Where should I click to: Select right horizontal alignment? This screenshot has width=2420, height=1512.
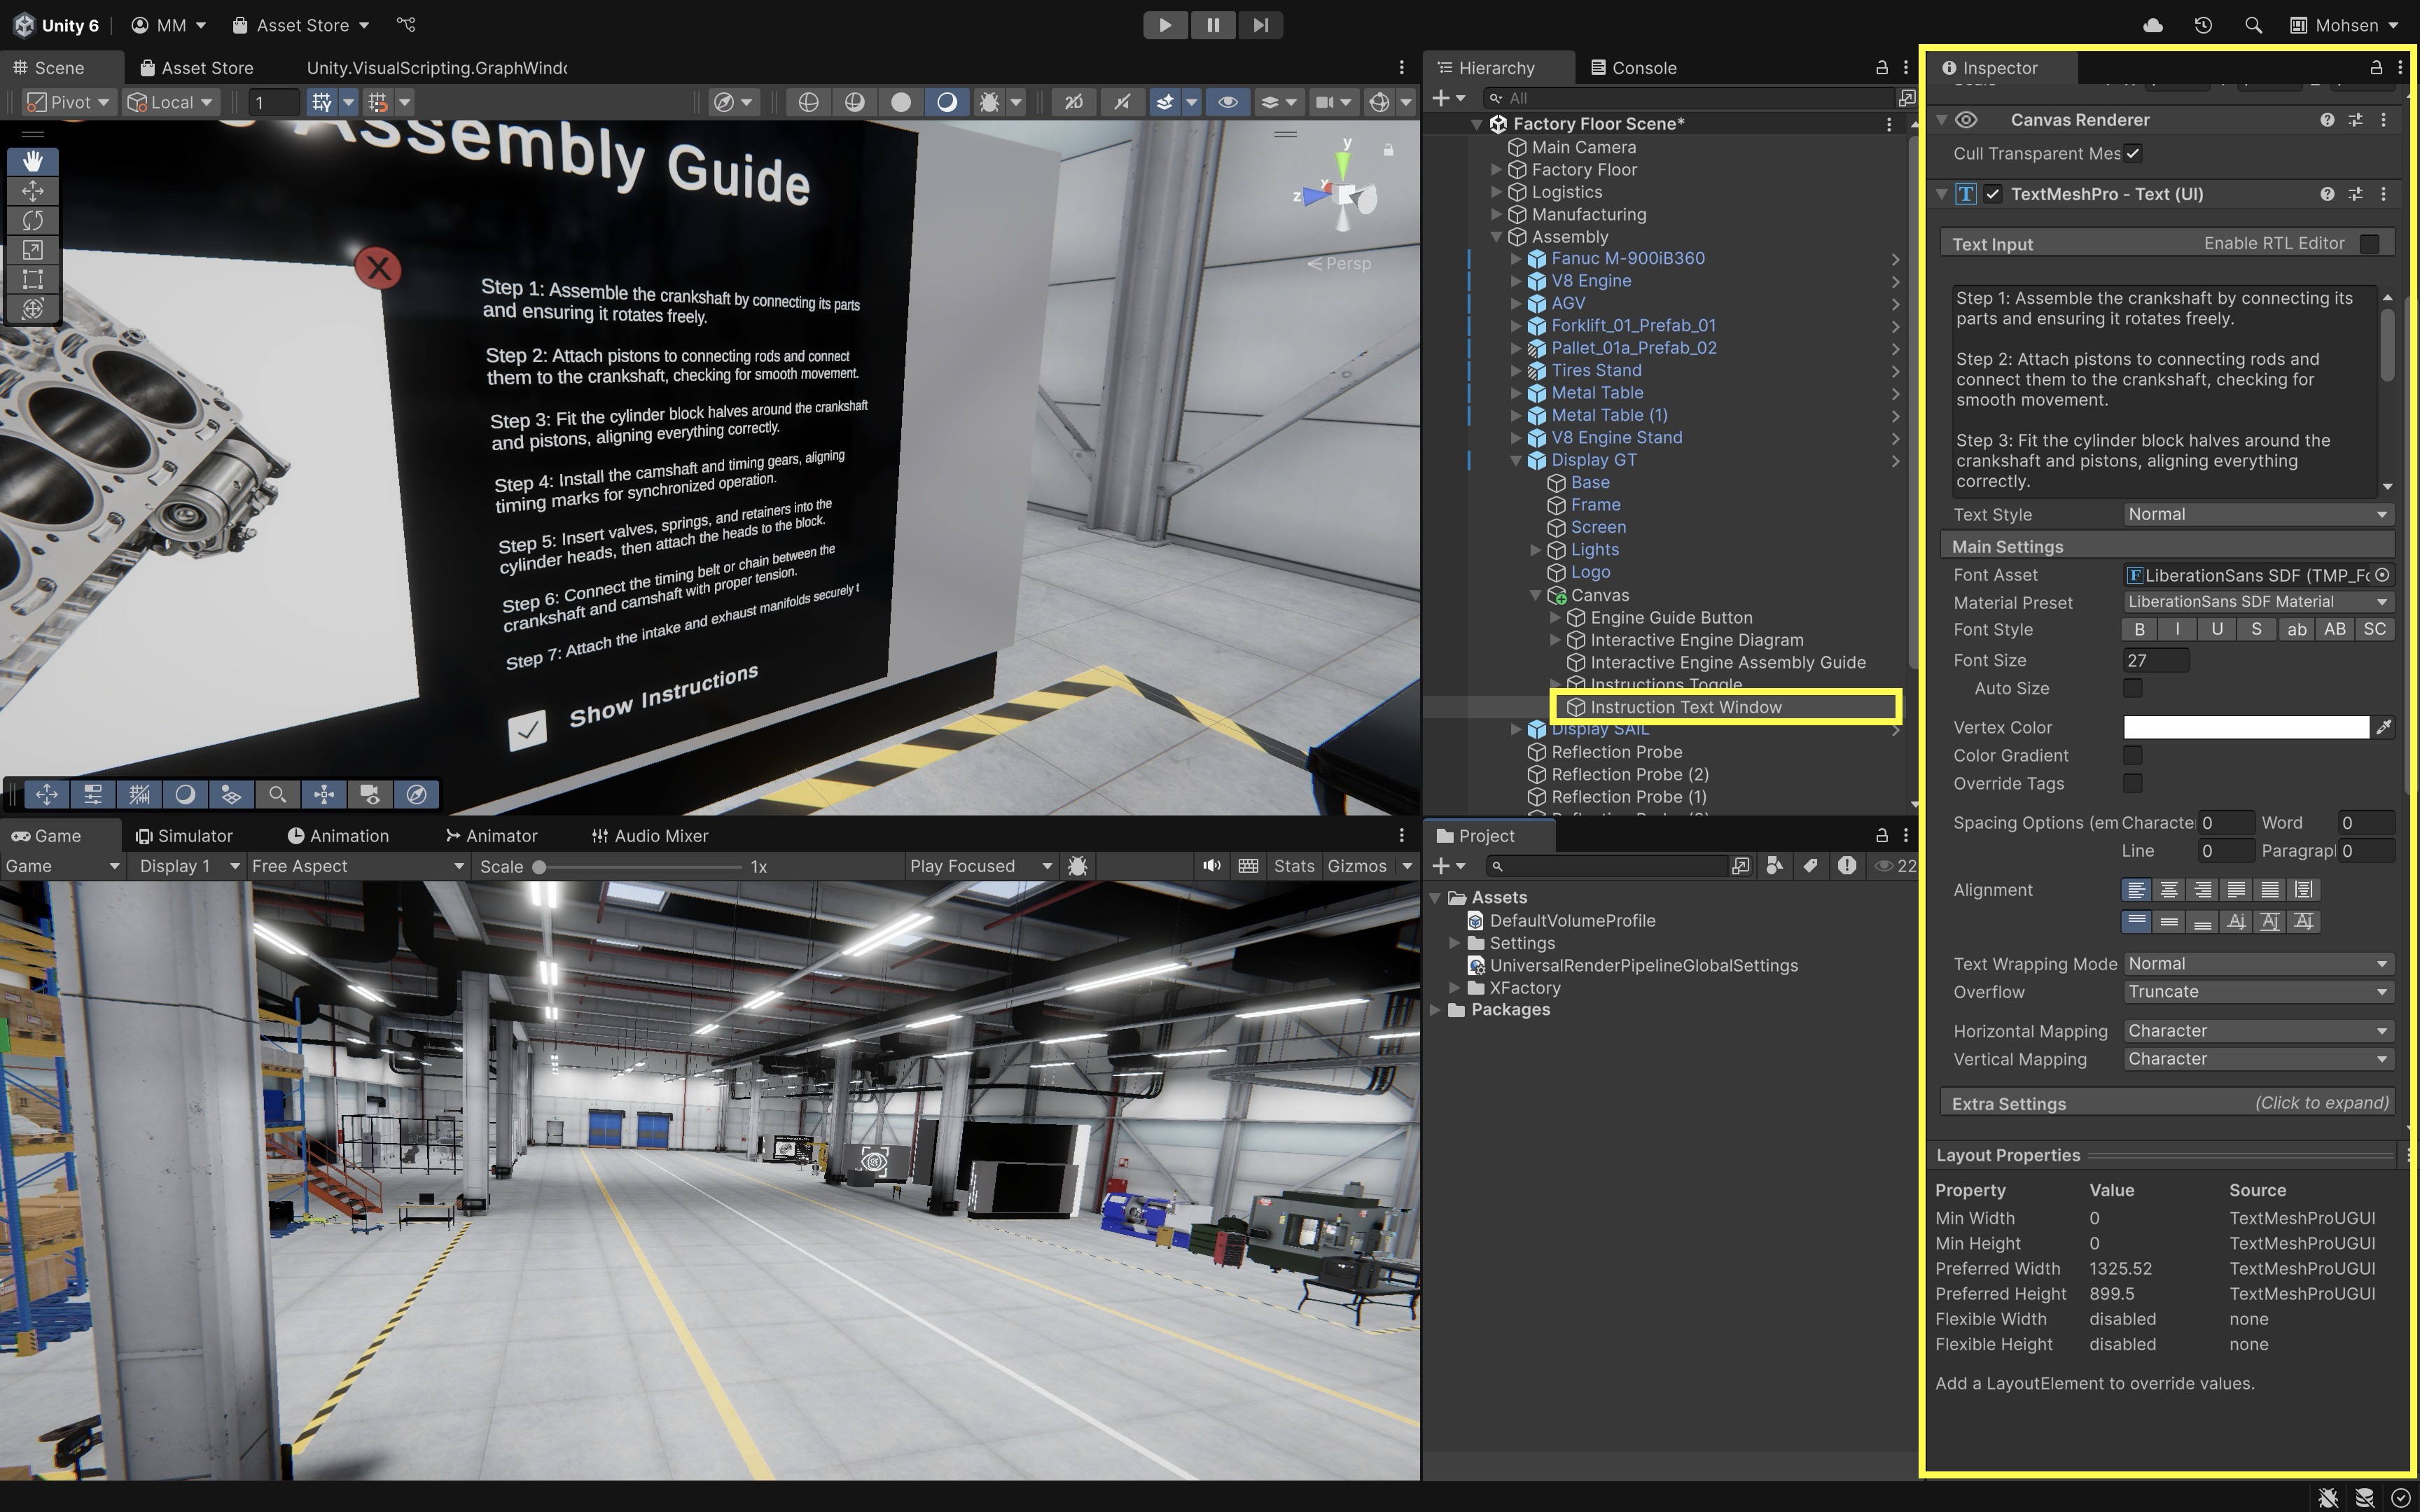pos(2202,890)
